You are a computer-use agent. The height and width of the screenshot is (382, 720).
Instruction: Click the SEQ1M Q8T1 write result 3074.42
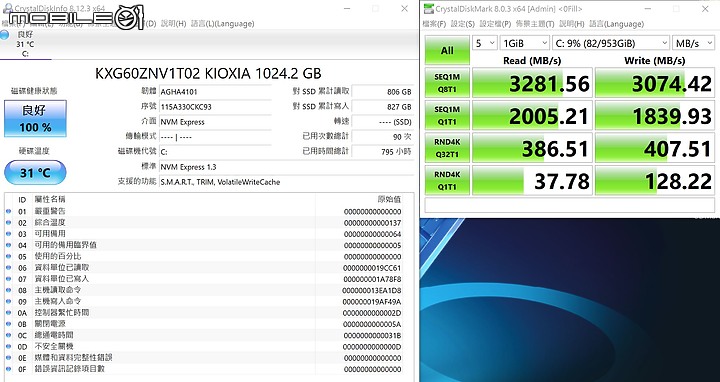tap(655, 83)
